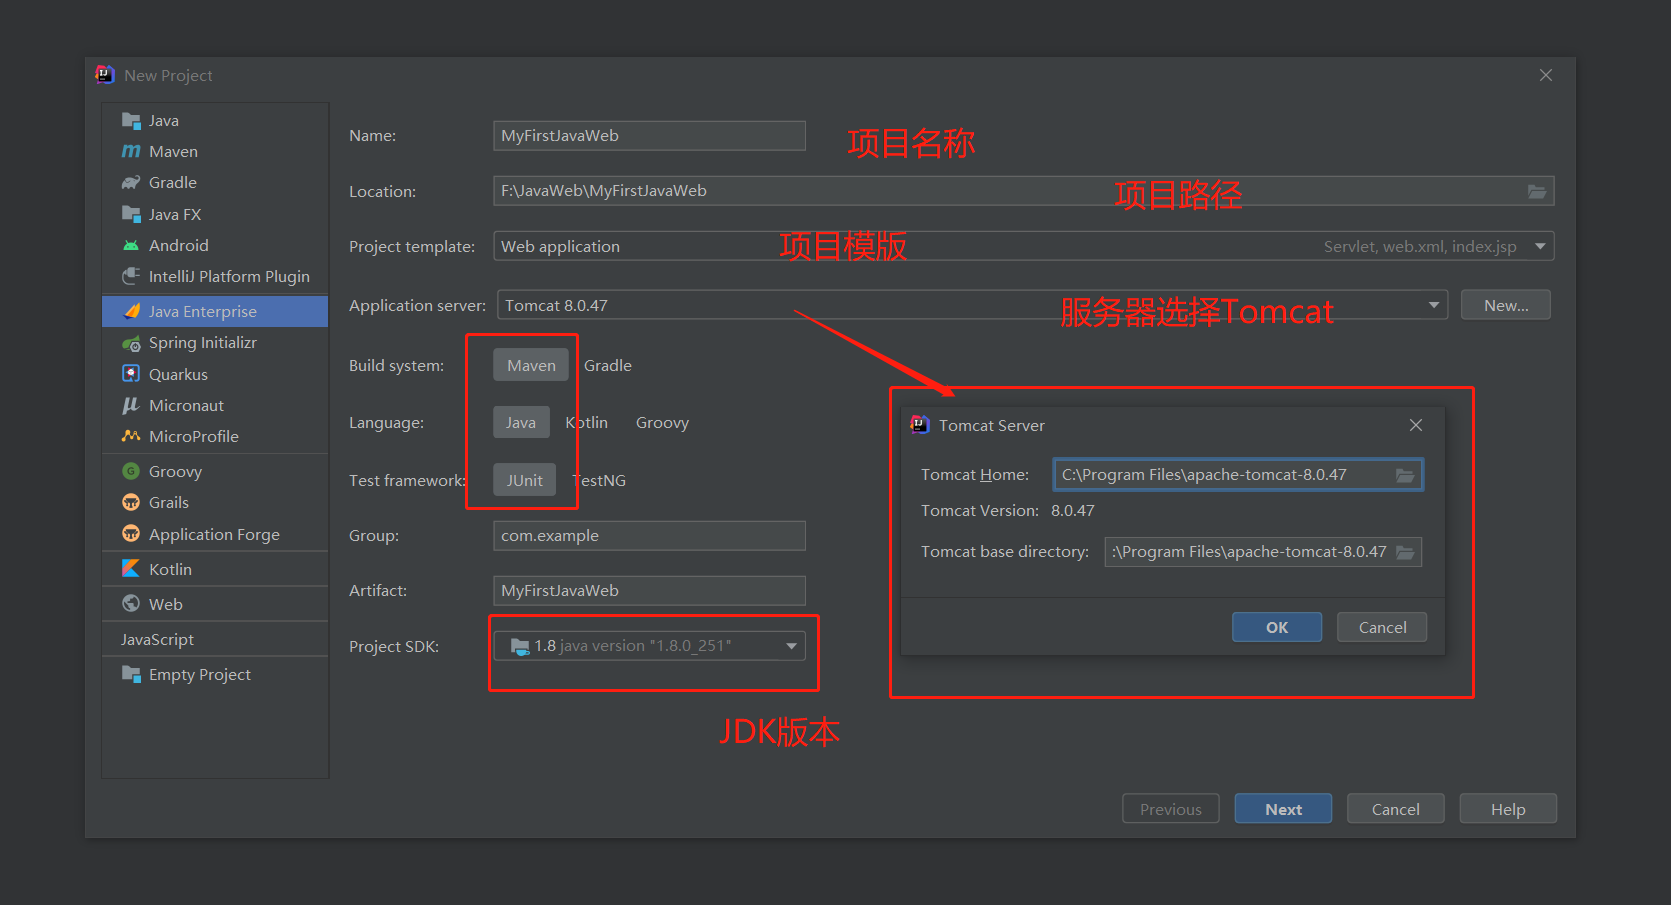1671x905 pixels.
Task: Close the Tomcat Server dialog
Action: [x=1416, y=425]
